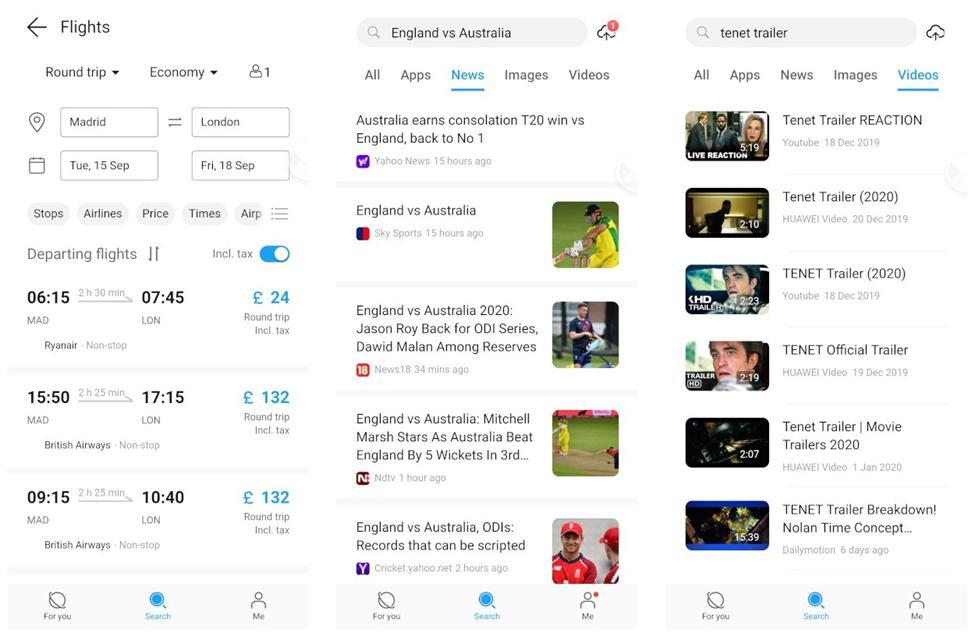Sort departing flights using the sort icon
This screenshot has height=633, width=975.
click(x=154, y=254)
